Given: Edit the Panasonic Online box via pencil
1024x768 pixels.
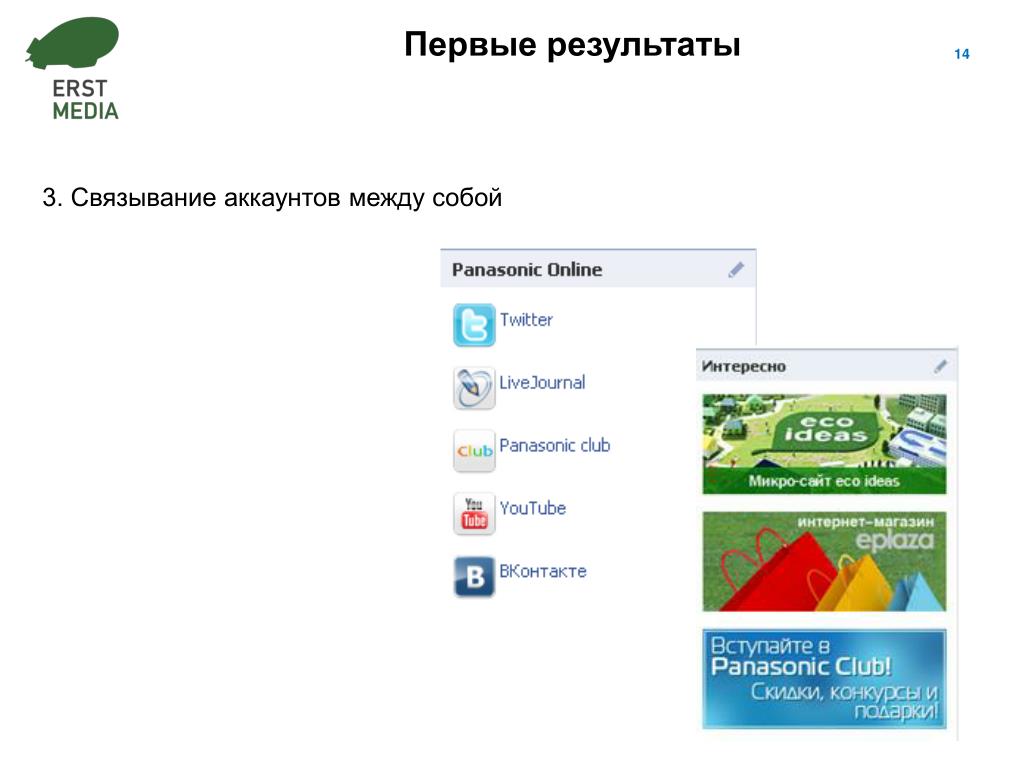Looking at the screenshot, I should click(736, 270).
